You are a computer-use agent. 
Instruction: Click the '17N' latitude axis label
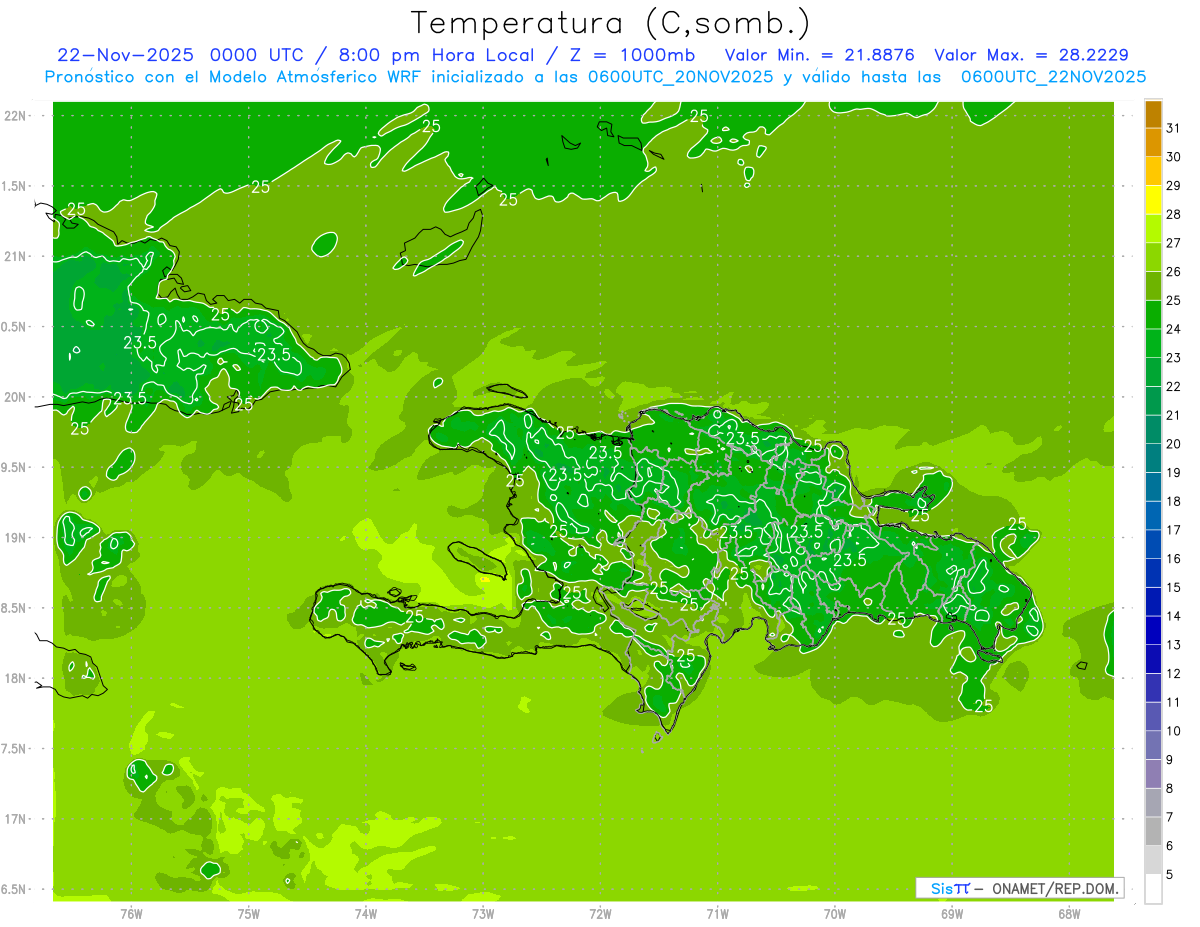coord(14,820)
